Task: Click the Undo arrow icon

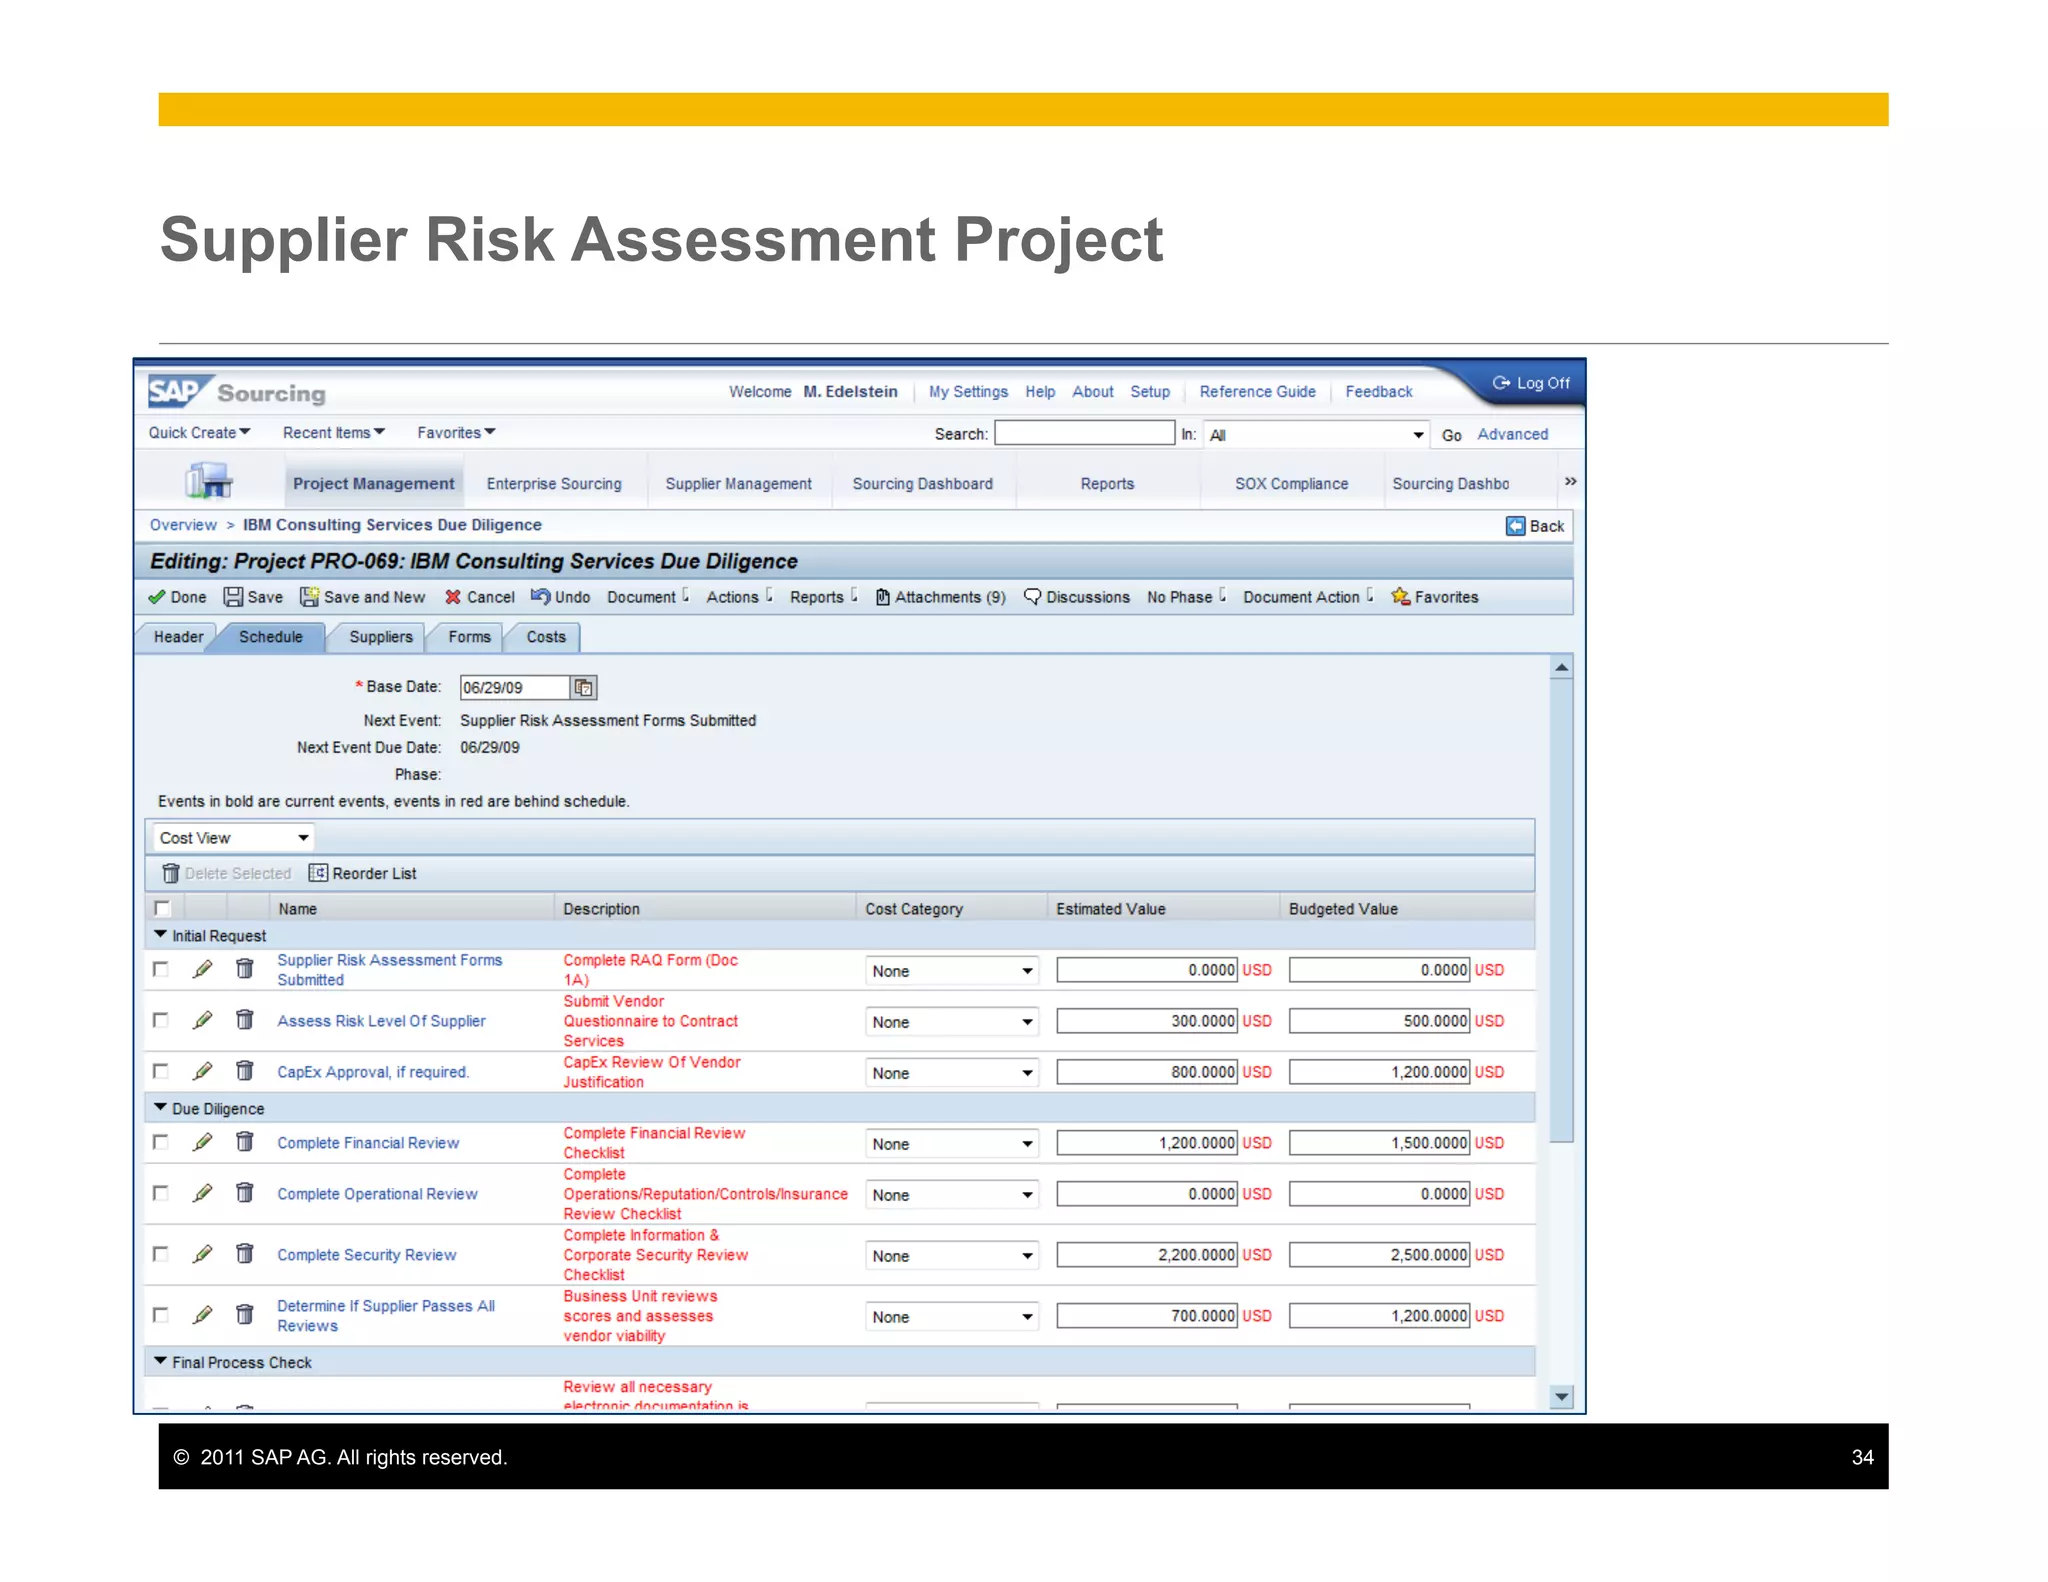Action: pos(540,596)
